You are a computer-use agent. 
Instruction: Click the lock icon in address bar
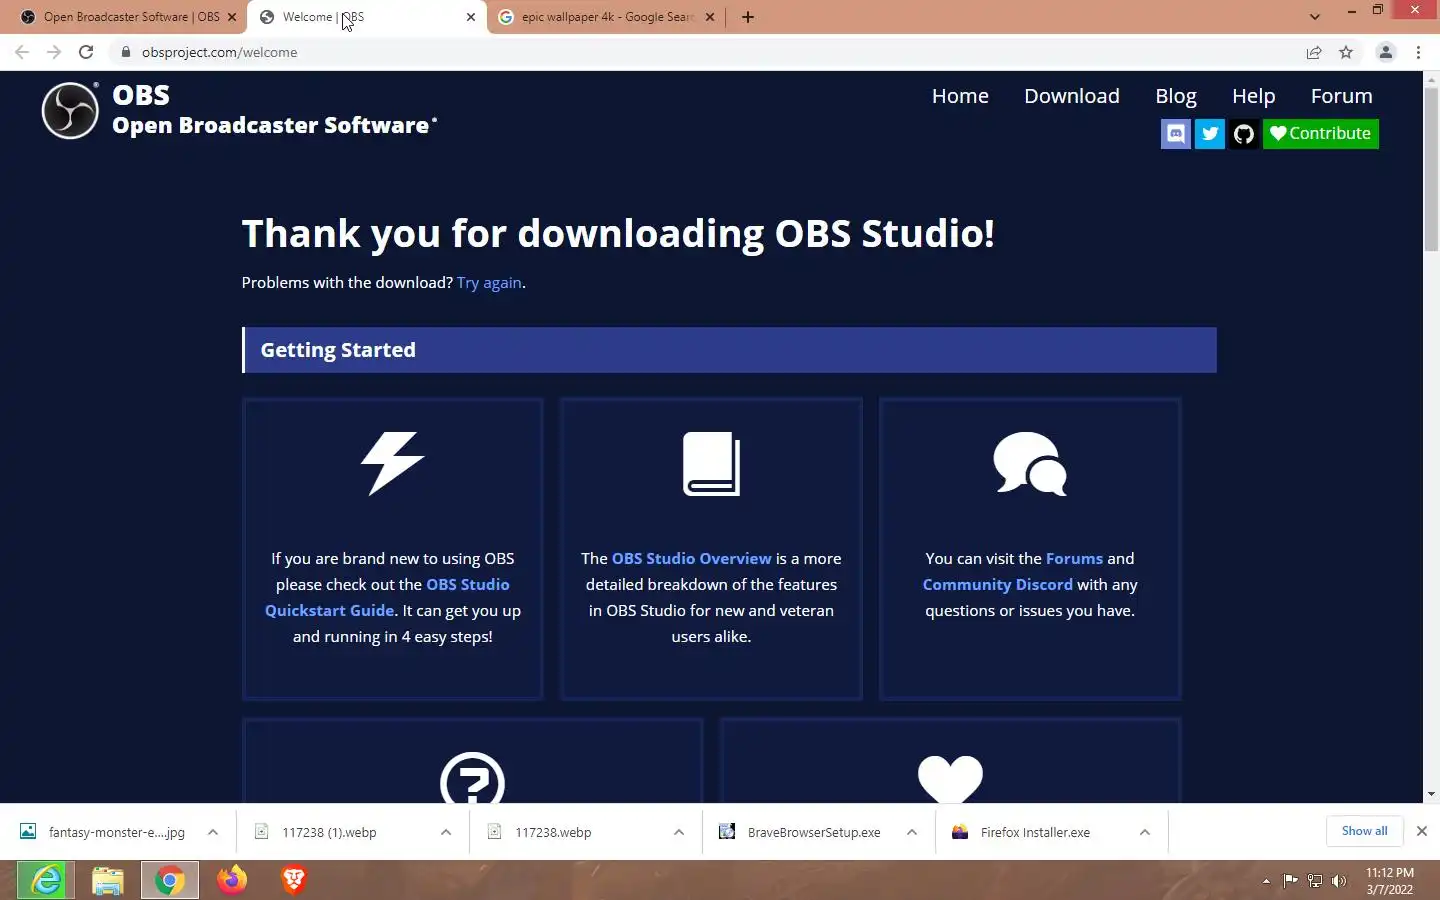click(x=126, y=52)
